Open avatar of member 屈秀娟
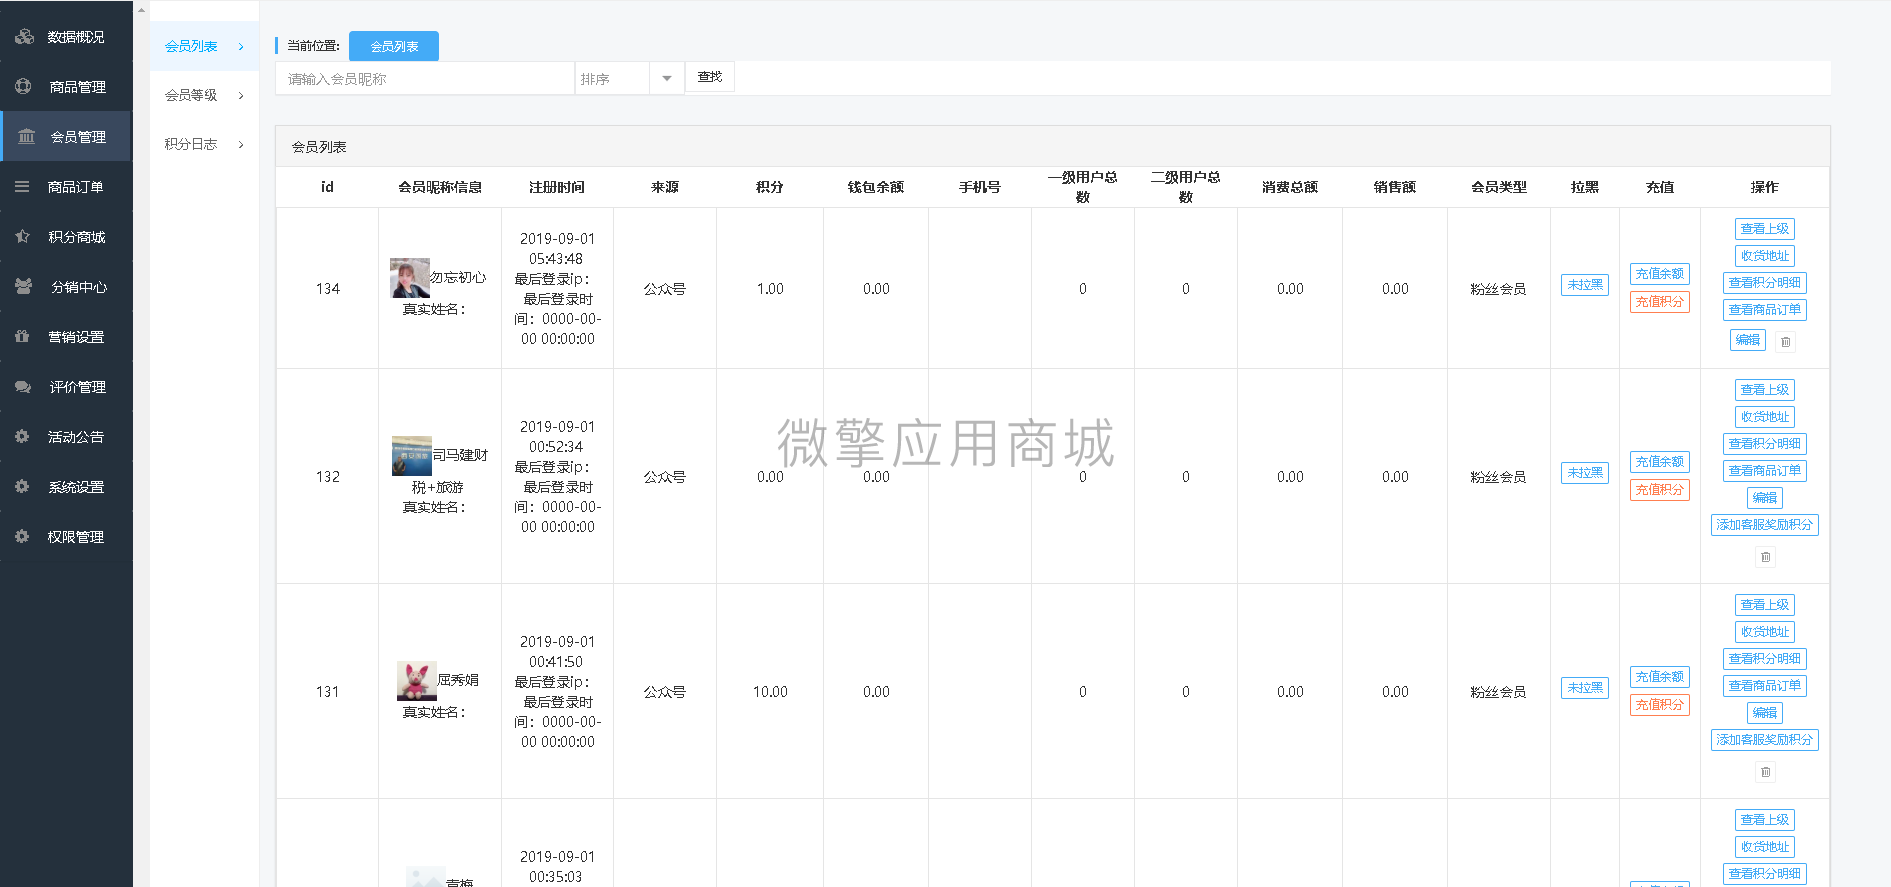Screen dimensions: 1891x887 click(x=417, y=681)
